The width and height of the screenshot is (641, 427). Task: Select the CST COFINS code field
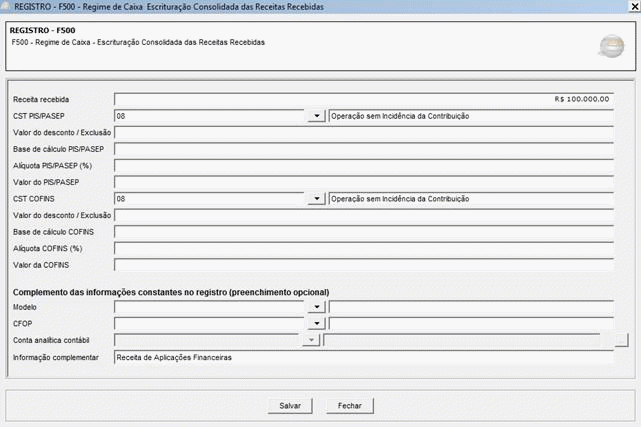point(210,199)
